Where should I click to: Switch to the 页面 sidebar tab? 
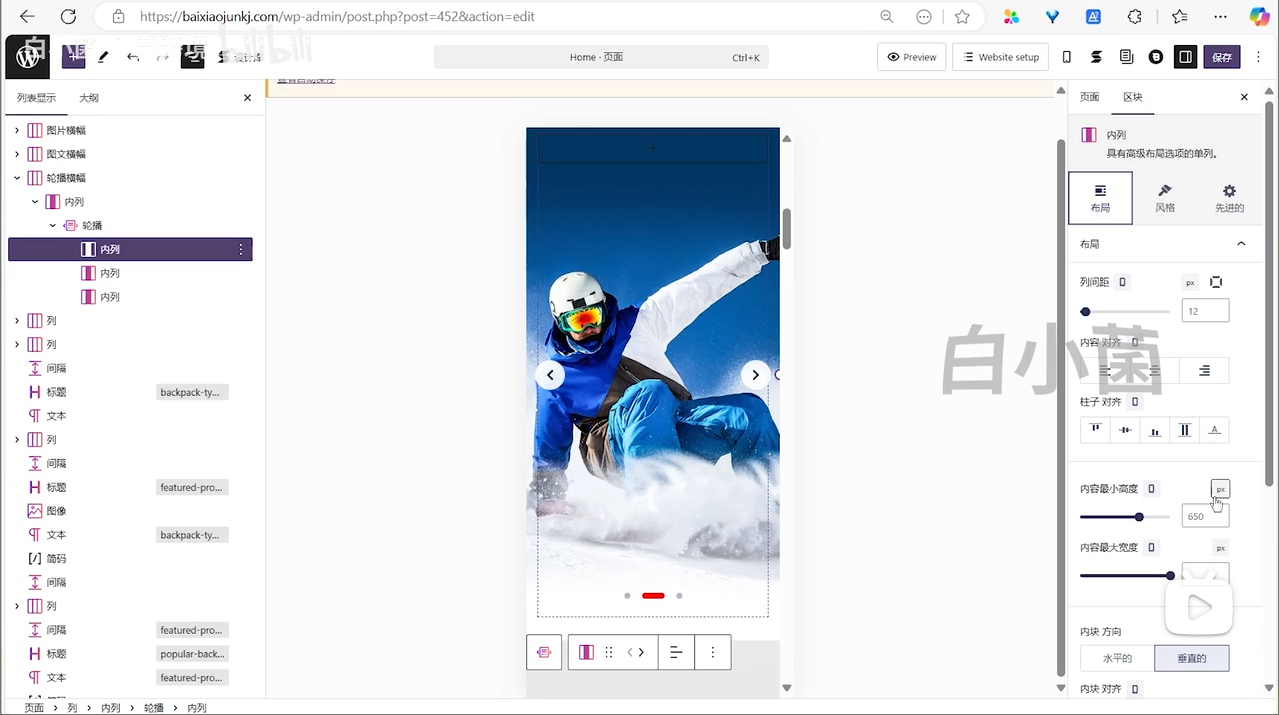coord(1090,97)
